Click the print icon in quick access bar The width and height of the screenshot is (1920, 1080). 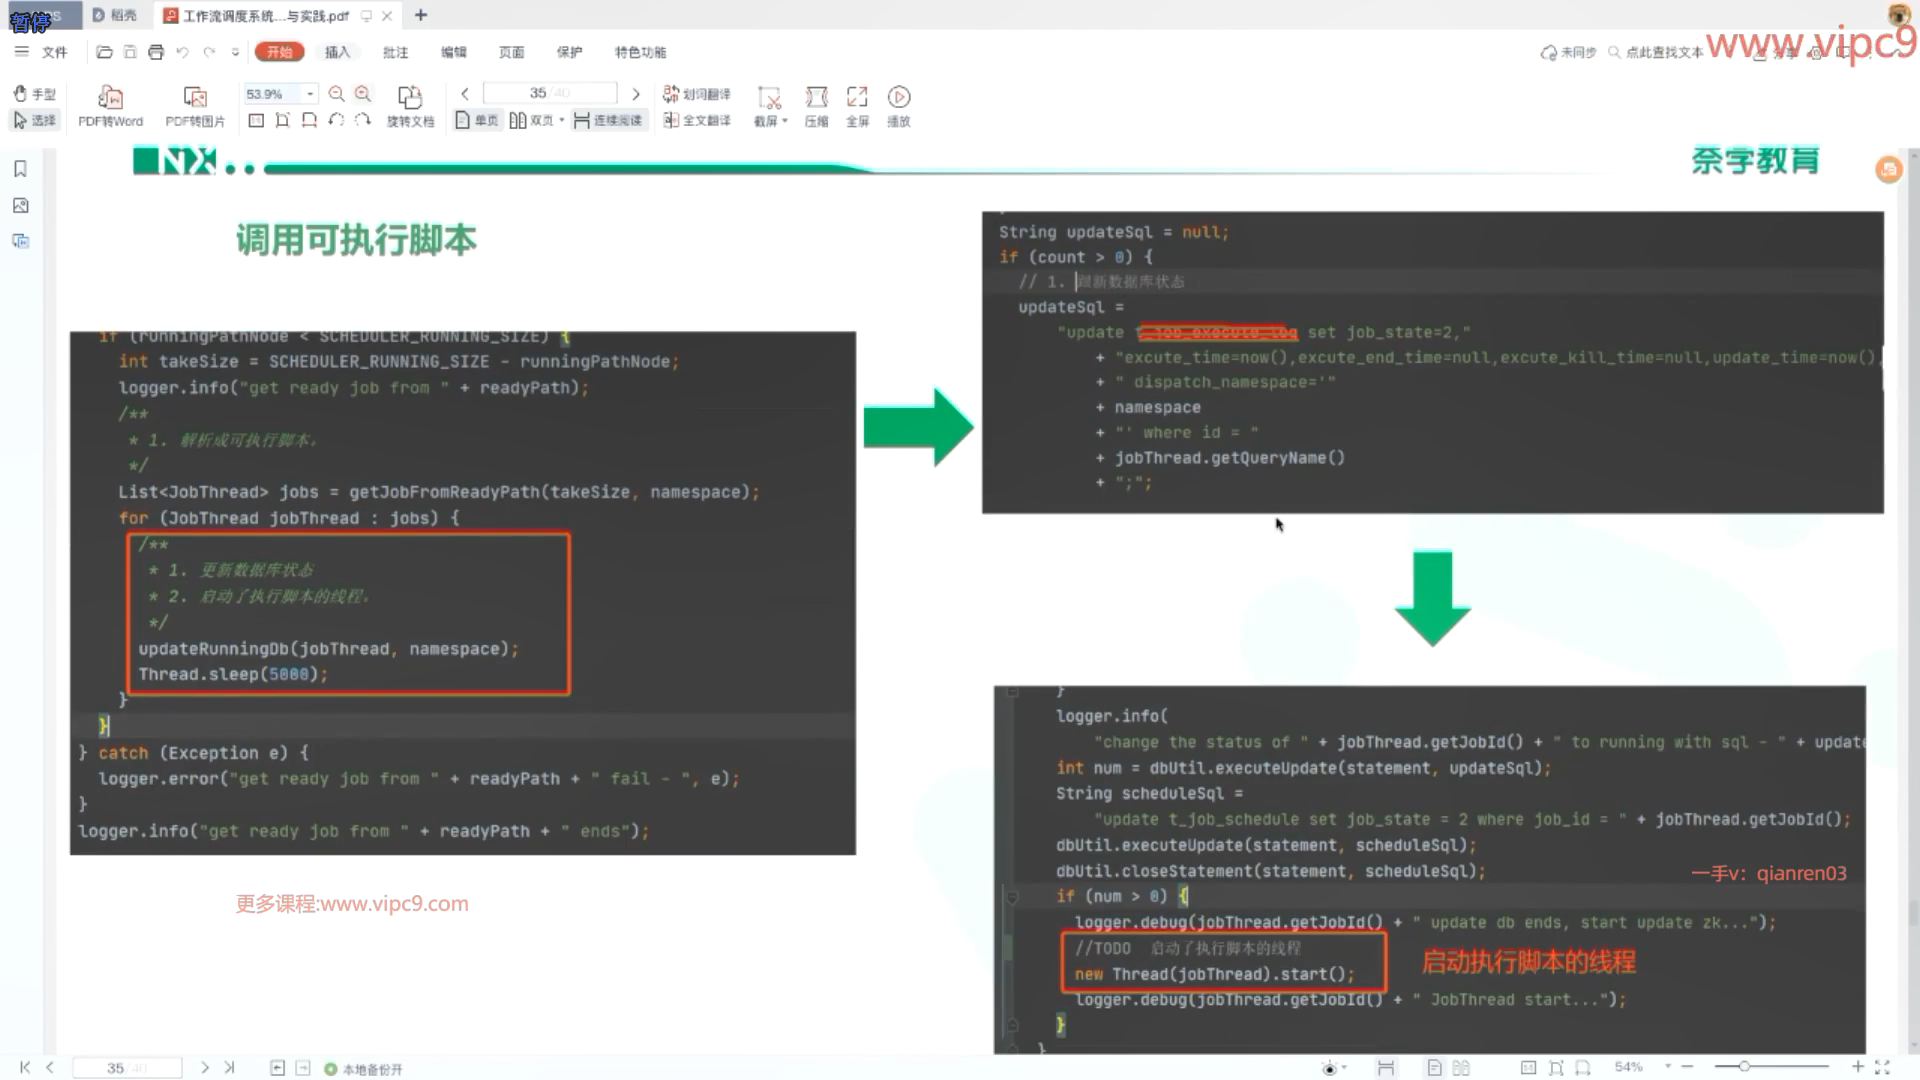tap(156, 52)
